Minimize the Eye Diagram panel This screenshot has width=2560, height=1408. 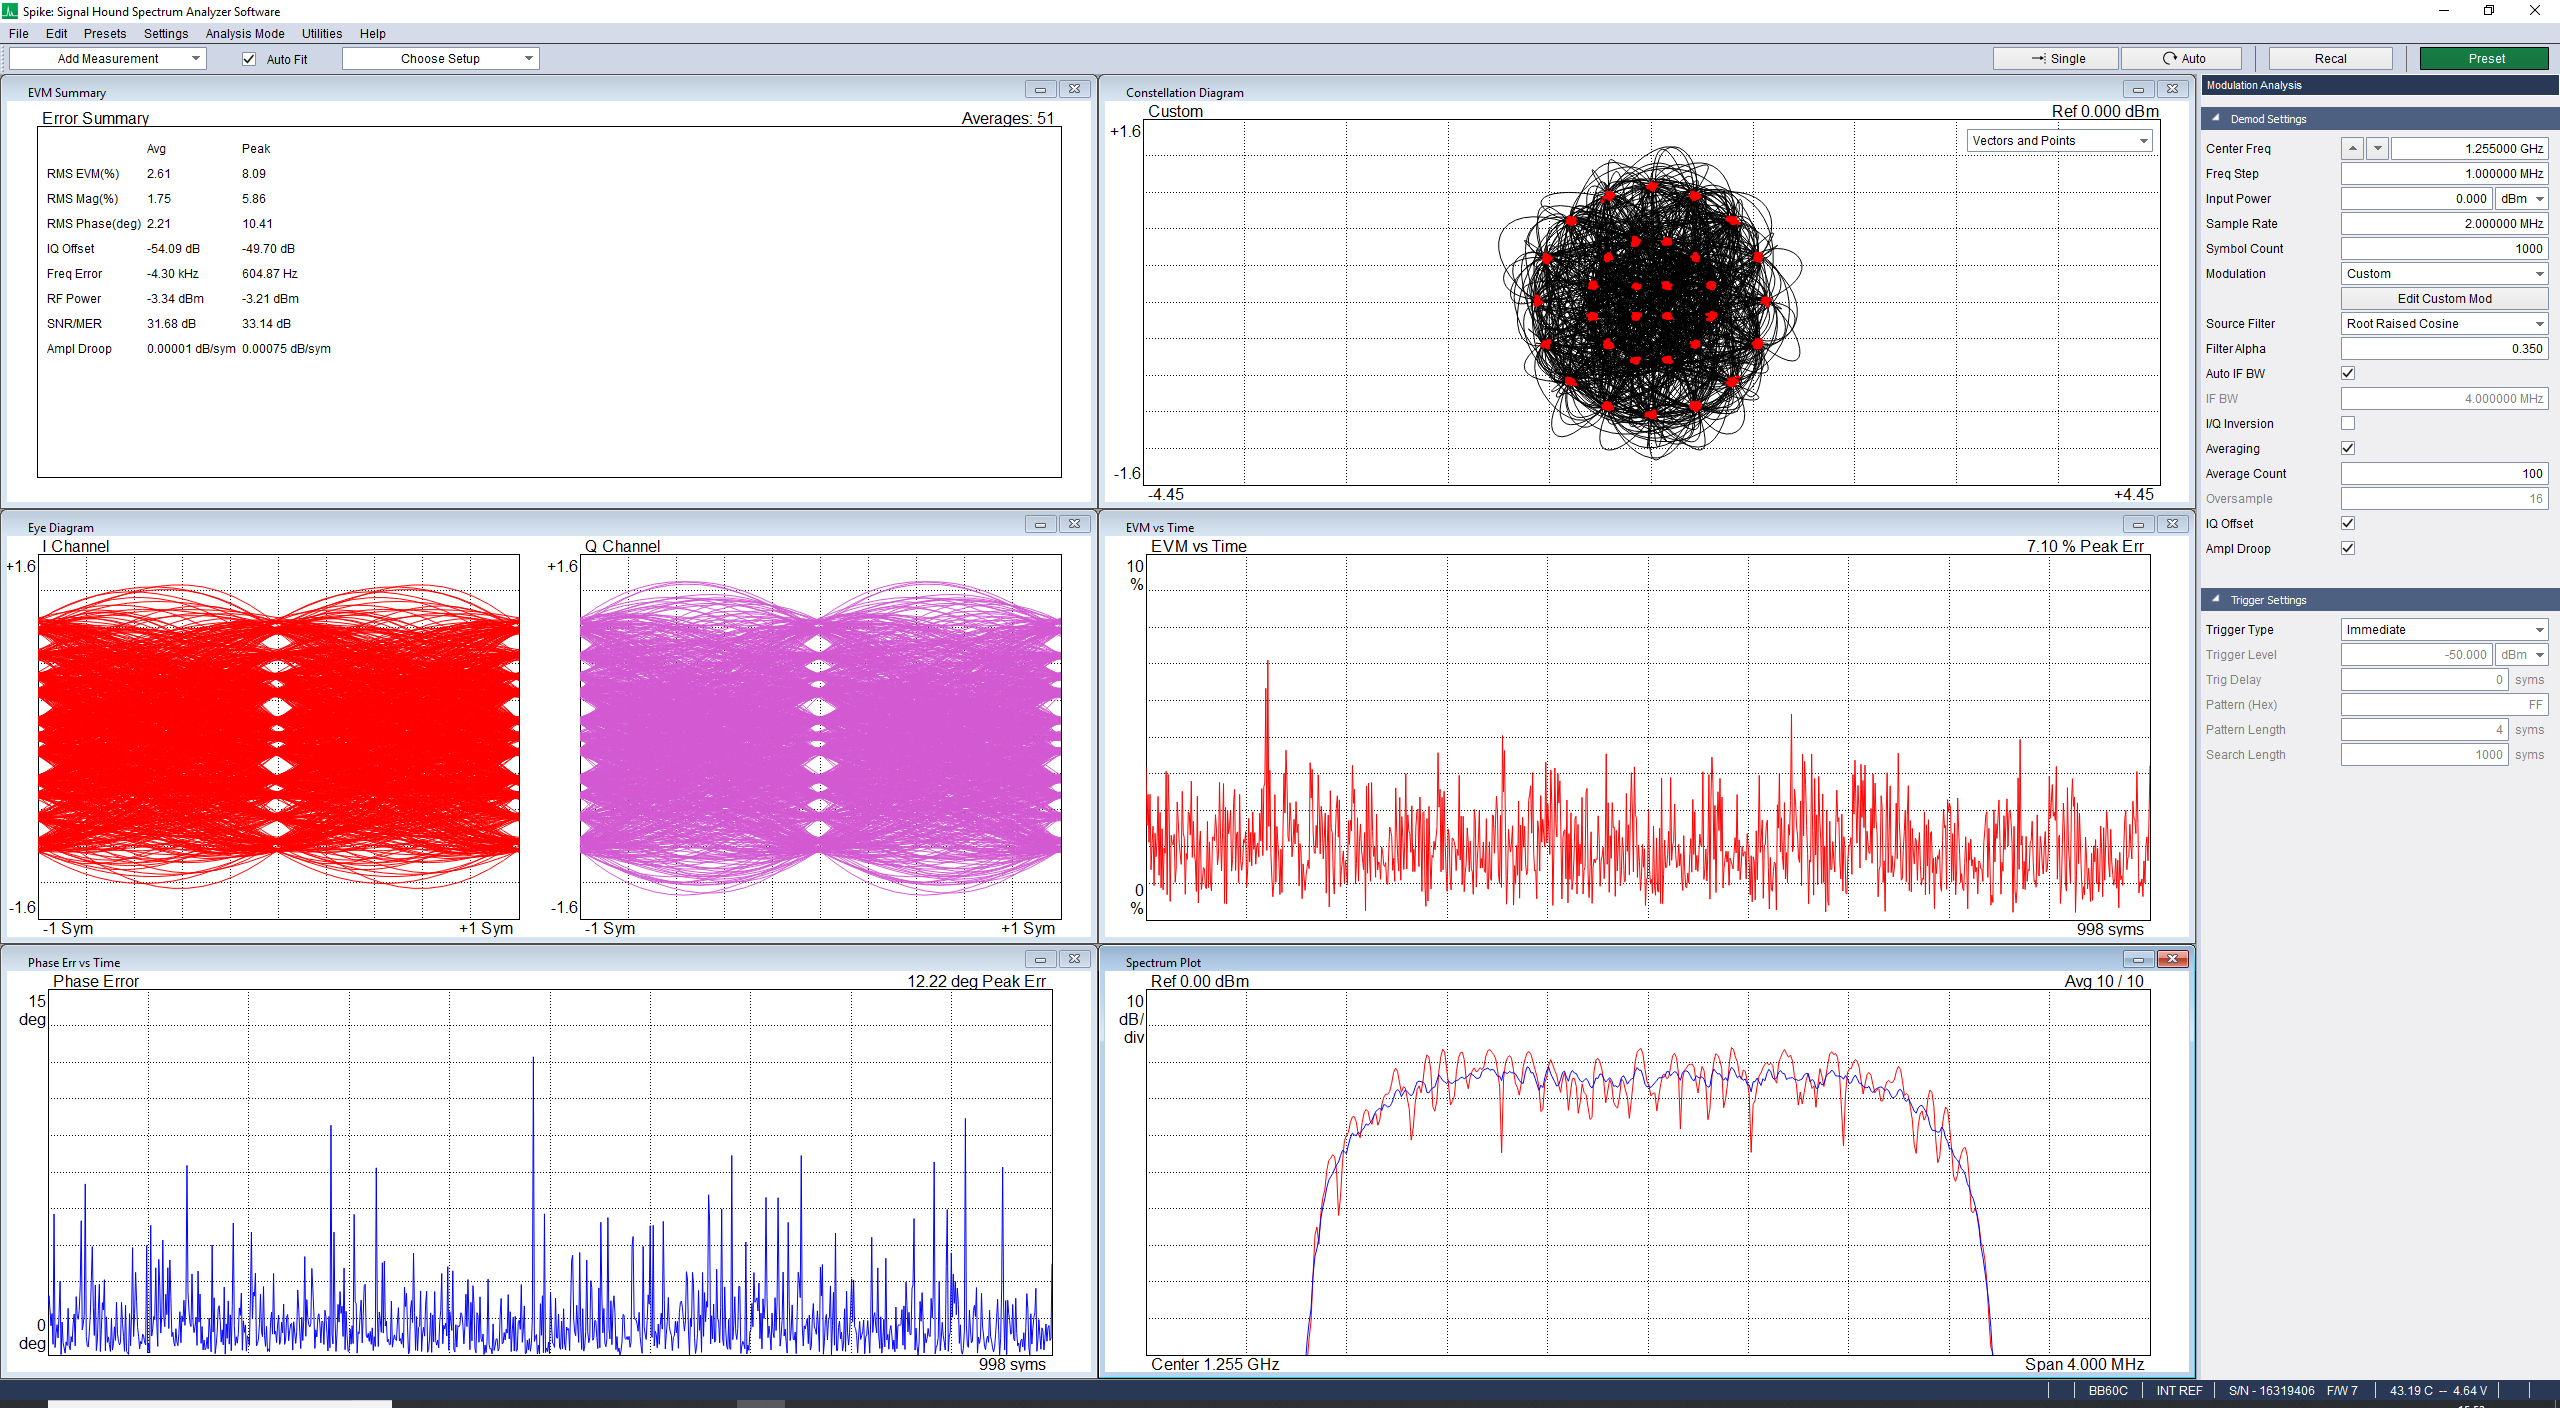pos(1040,524)
